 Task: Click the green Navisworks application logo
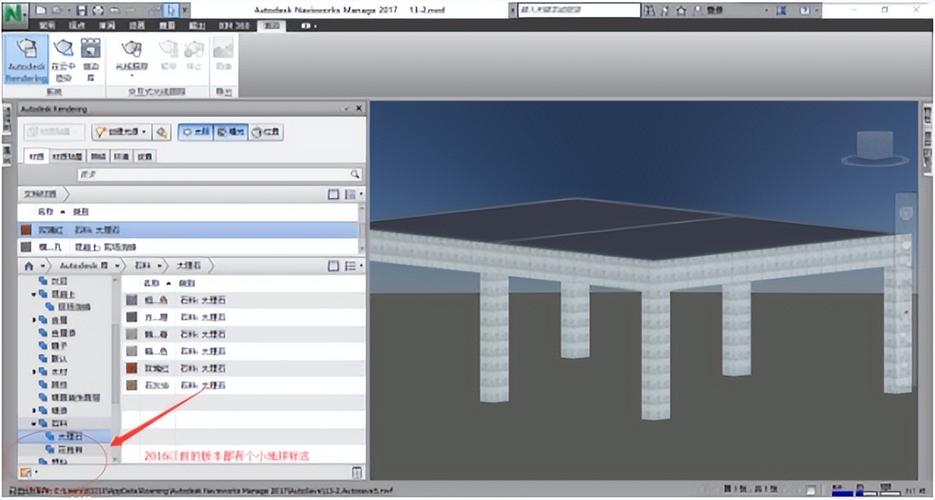click(14, 14)
